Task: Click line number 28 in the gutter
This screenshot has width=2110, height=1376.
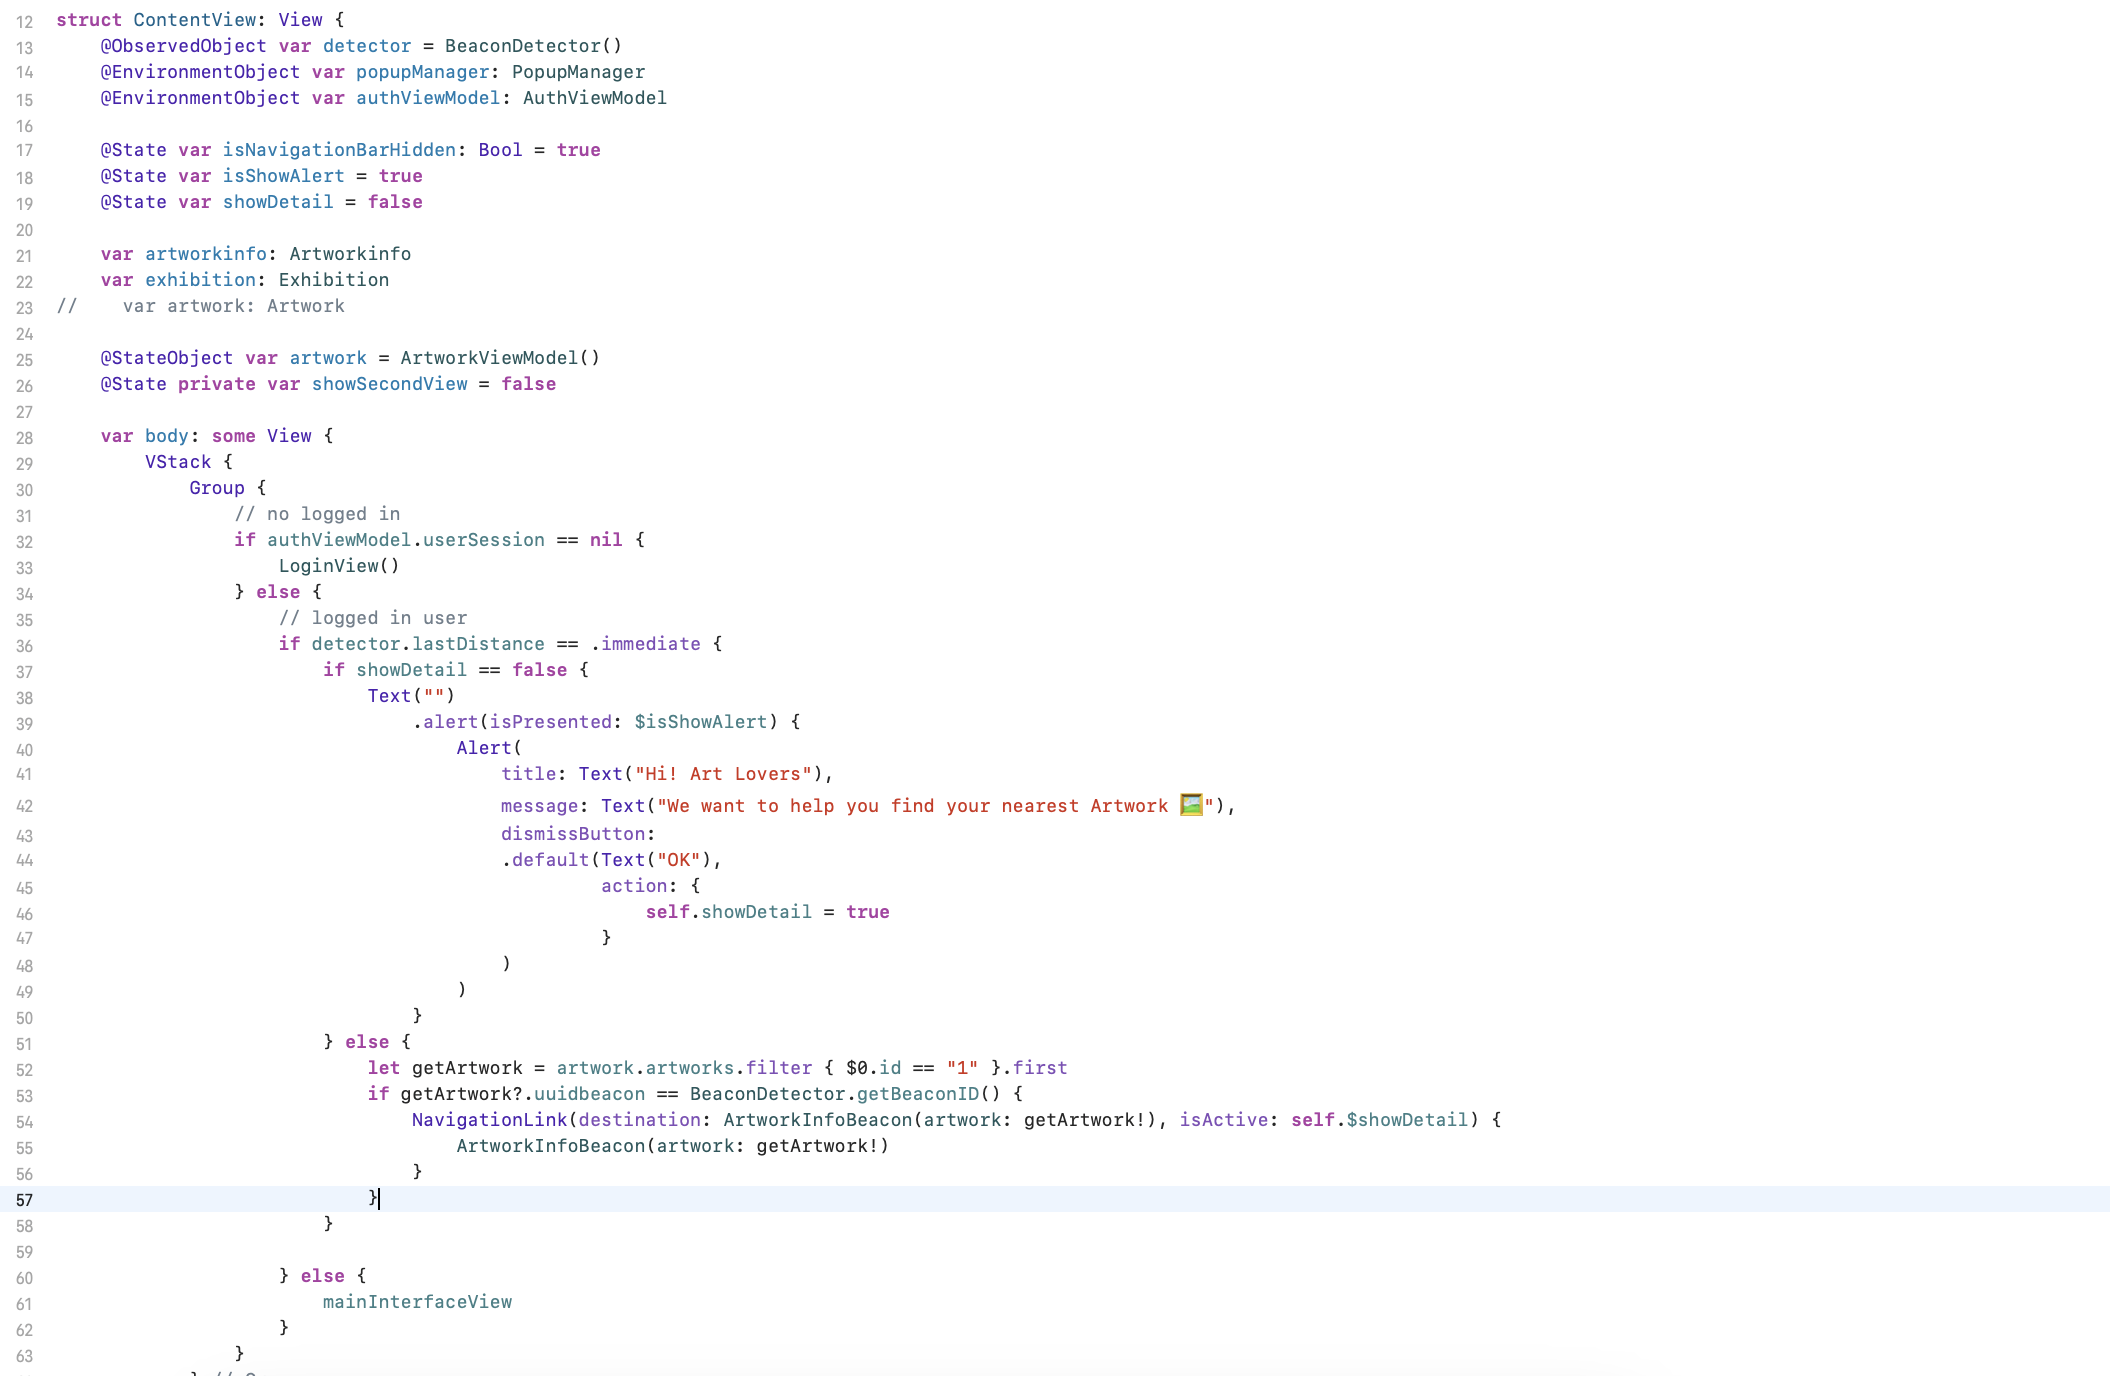Action: [24, 438]
